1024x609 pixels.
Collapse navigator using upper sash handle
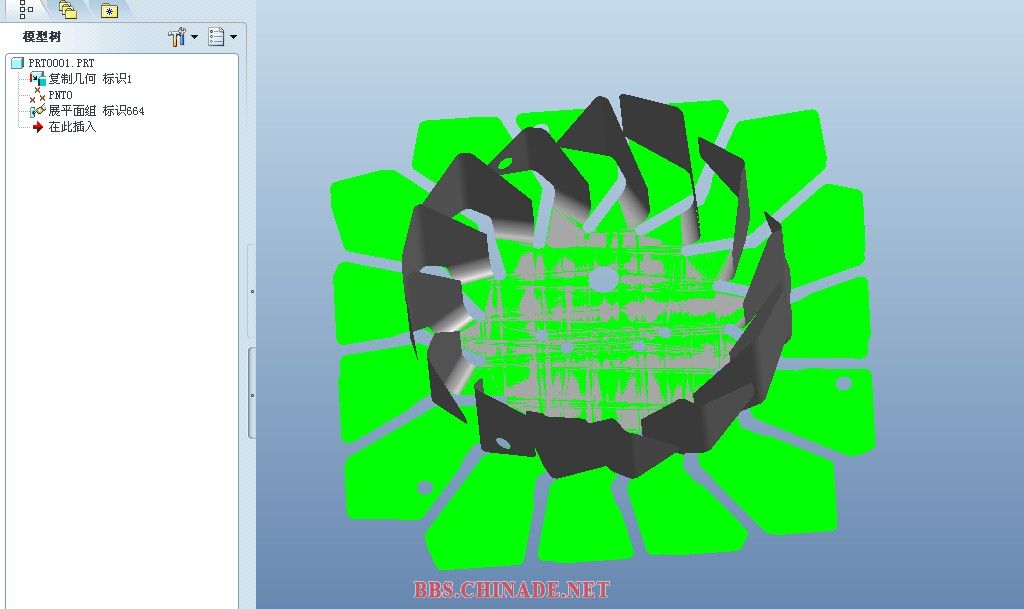[x=251, y=291]
